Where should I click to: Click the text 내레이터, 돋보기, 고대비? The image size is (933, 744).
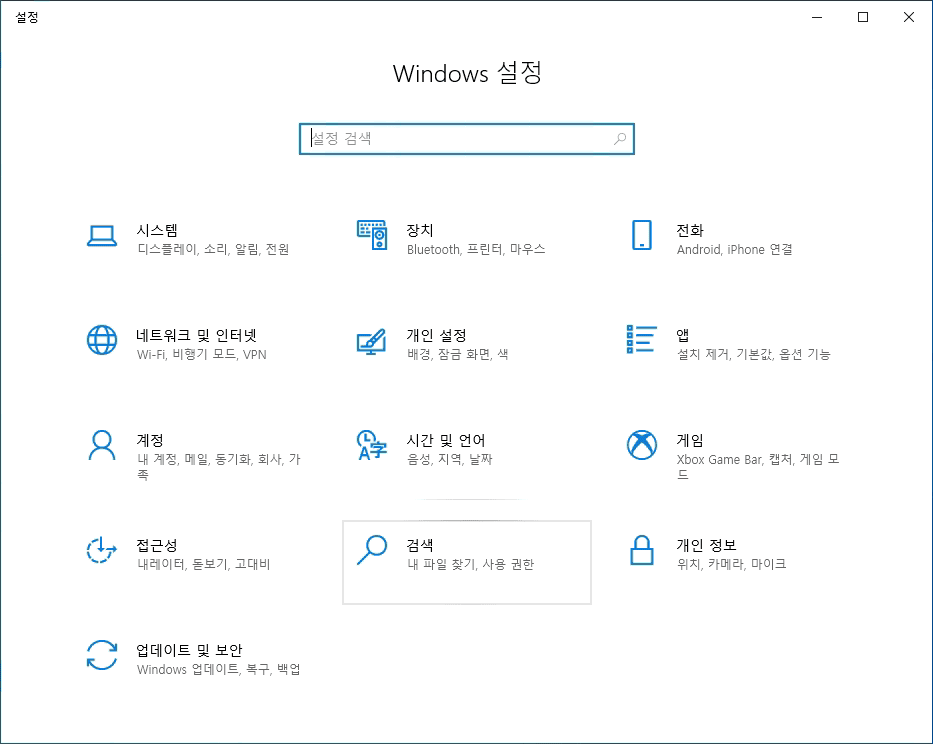204,564
